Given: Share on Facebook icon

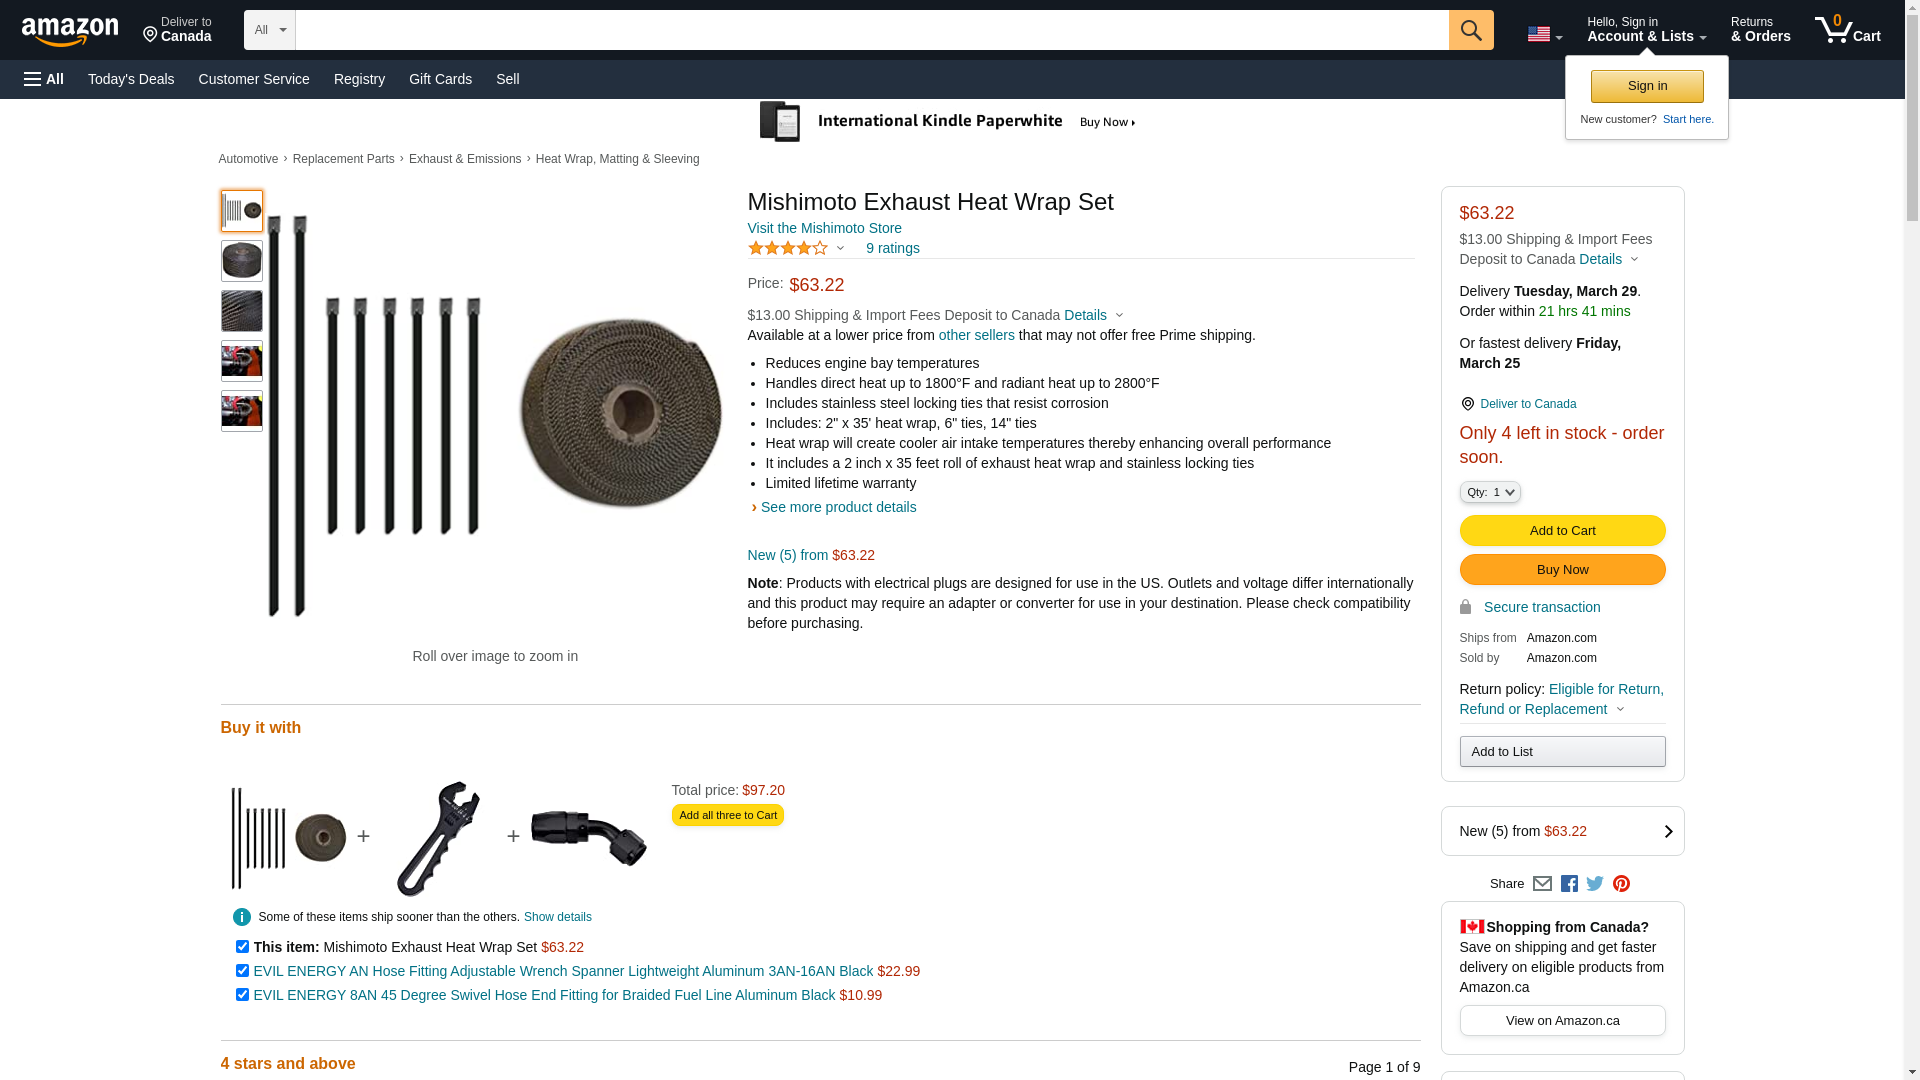Looking at the screenshot, I should pos(1569,884).
